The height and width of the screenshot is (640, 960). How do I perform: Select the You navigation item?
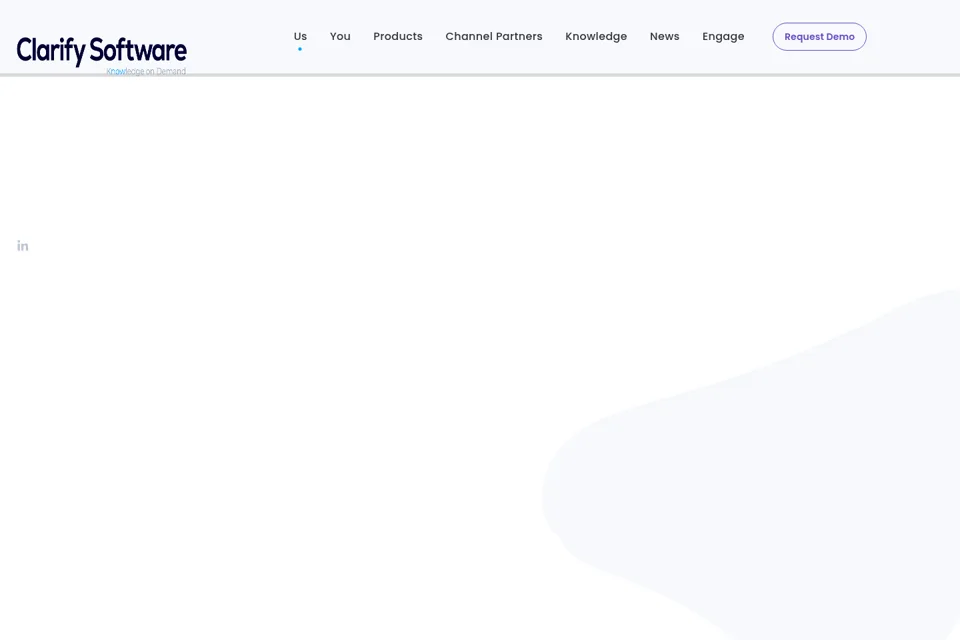pyautogui.click(x=340, y=36)
